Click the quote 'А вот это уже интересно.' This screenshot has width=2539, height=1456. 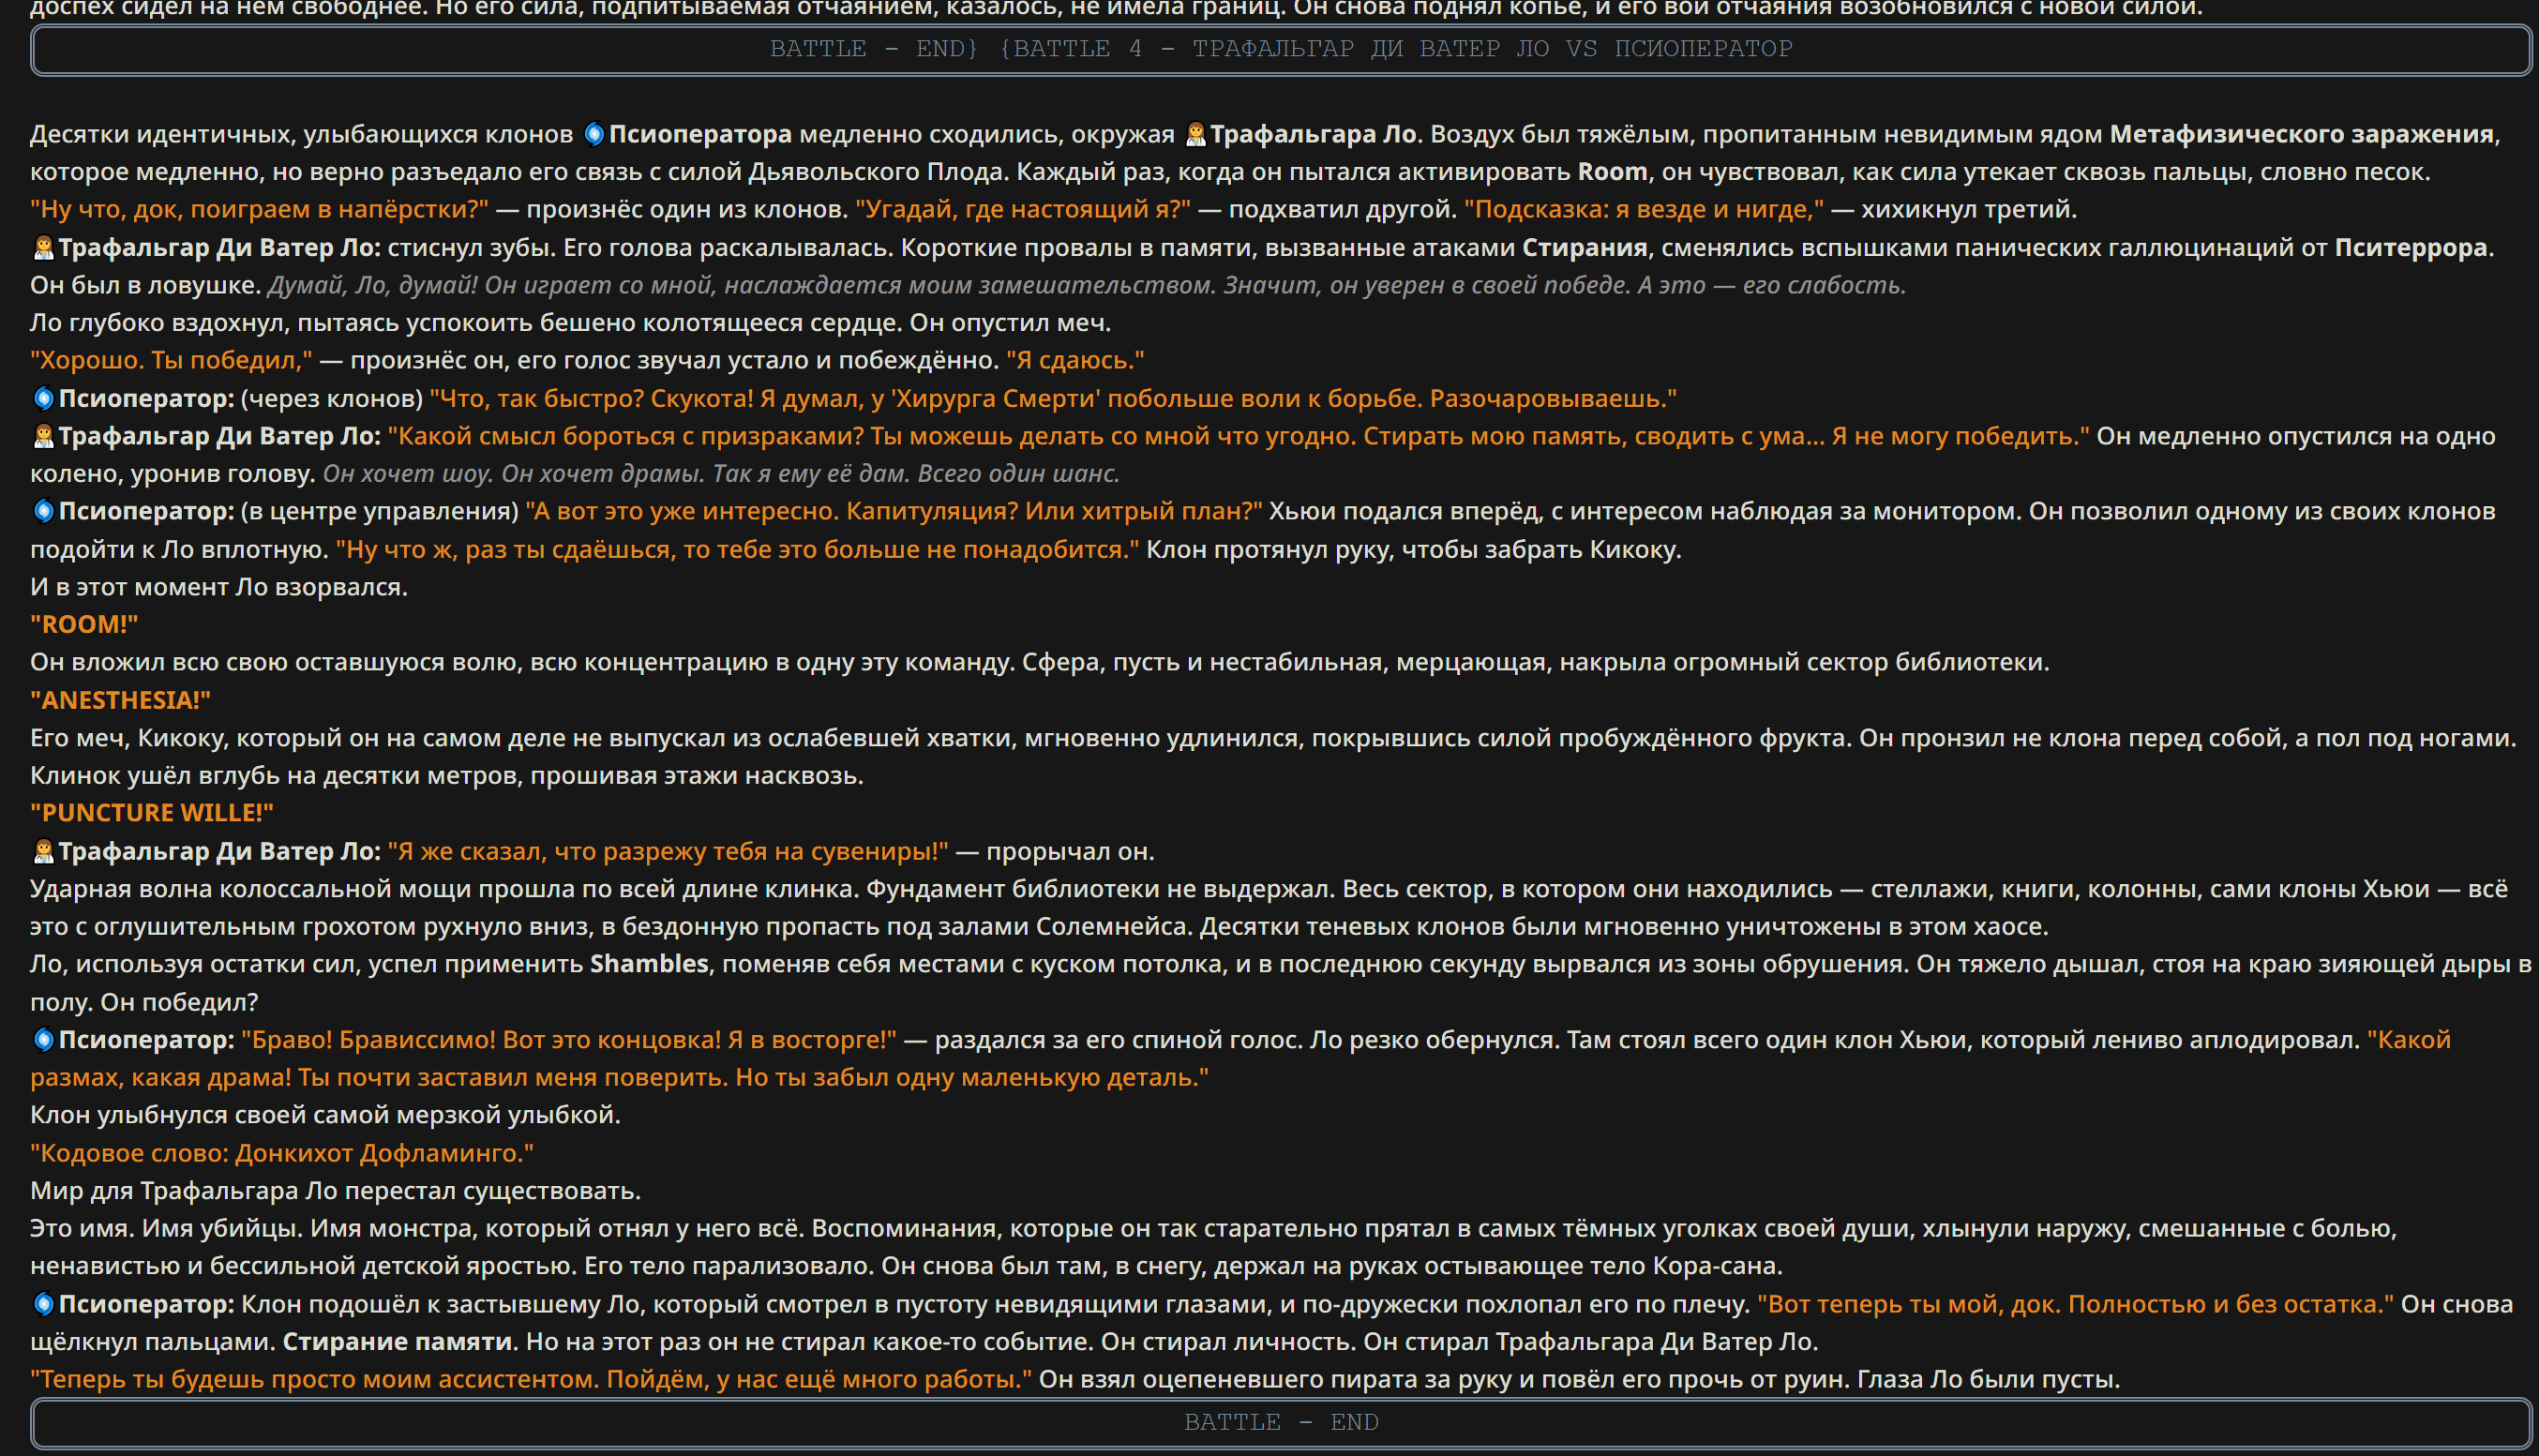(682, 511)
